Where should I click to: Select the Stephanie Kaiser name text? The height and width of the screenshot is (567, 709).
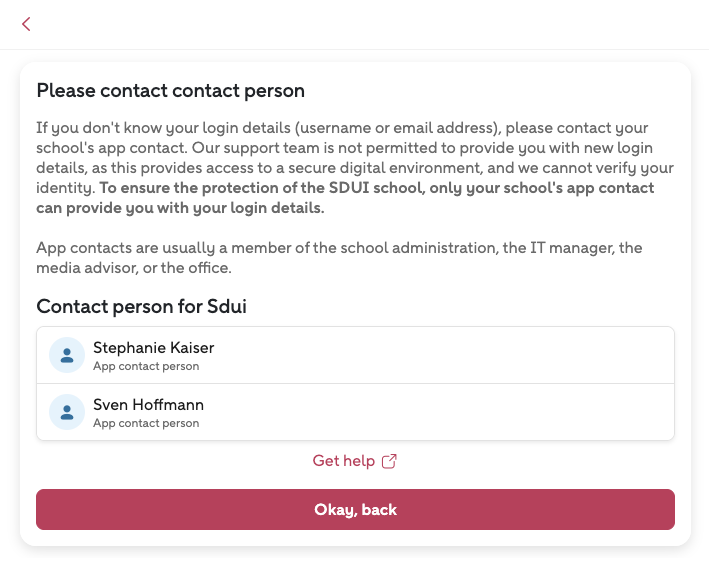pos(153,348)
